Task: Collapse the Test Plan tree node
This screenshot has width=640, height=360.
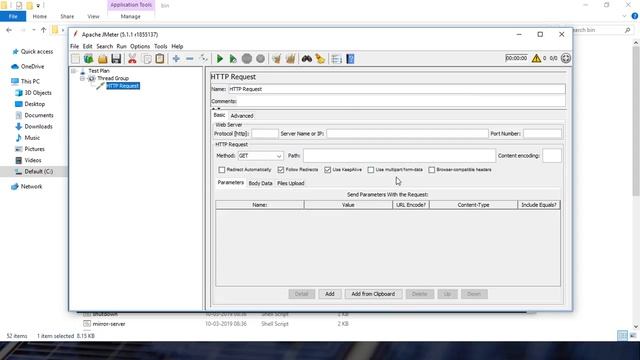Action: [73, 71]
